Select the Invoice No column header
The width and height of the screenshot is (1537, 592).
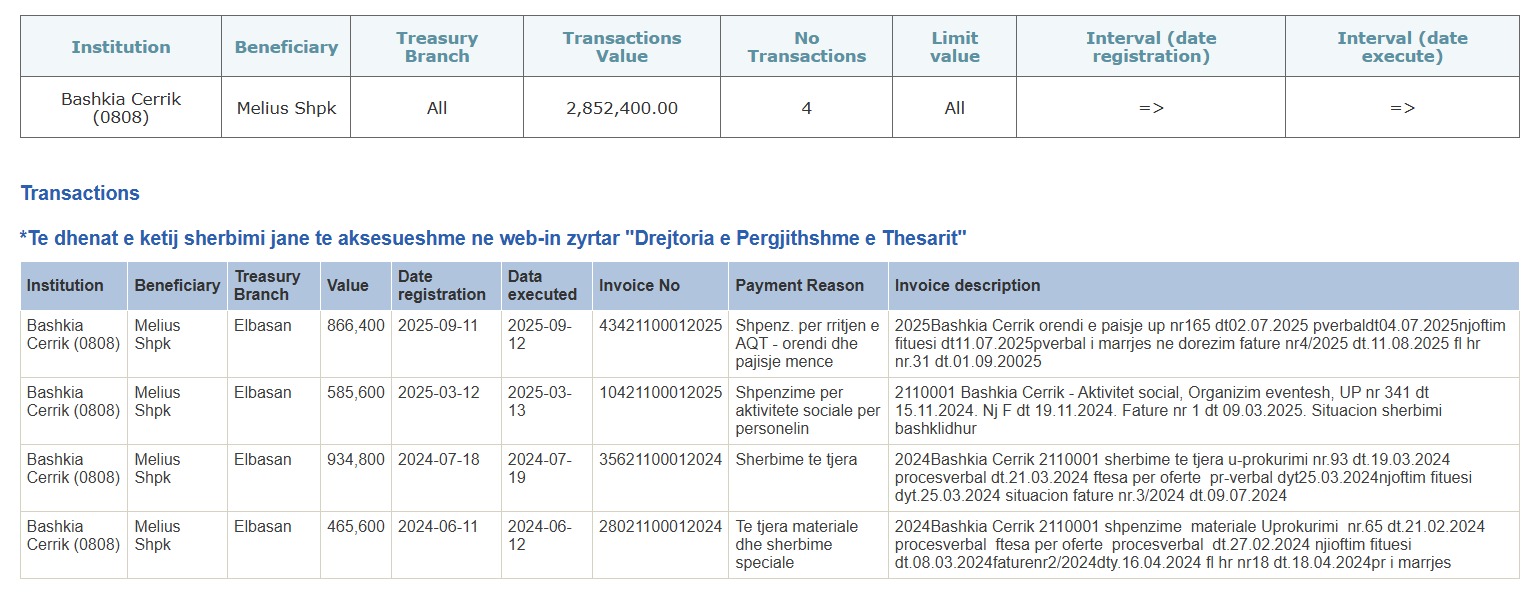[639, 286]
